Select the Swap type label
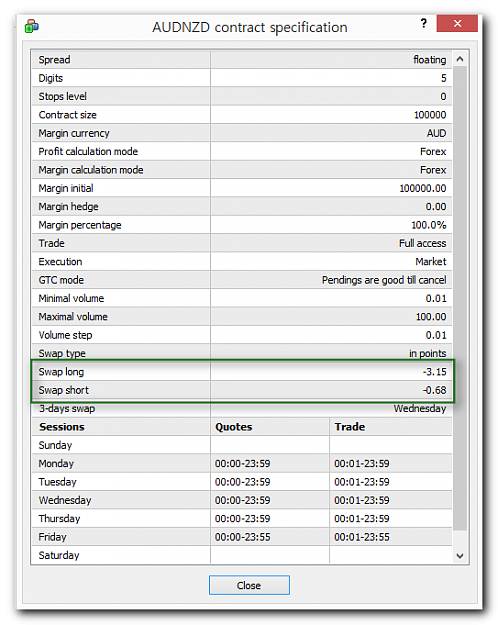 pyautogui.click(x=62, y=353)
